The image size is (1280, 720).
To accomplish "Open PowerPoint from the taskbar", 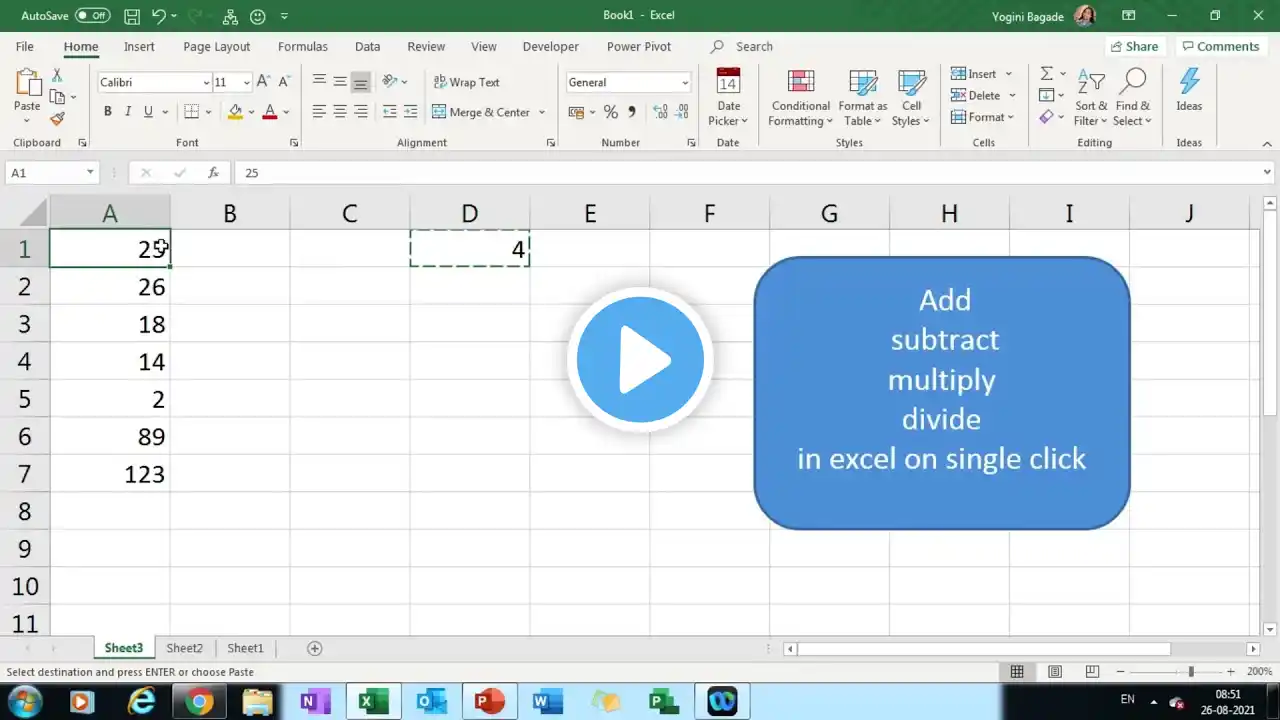I will [489, 702].
